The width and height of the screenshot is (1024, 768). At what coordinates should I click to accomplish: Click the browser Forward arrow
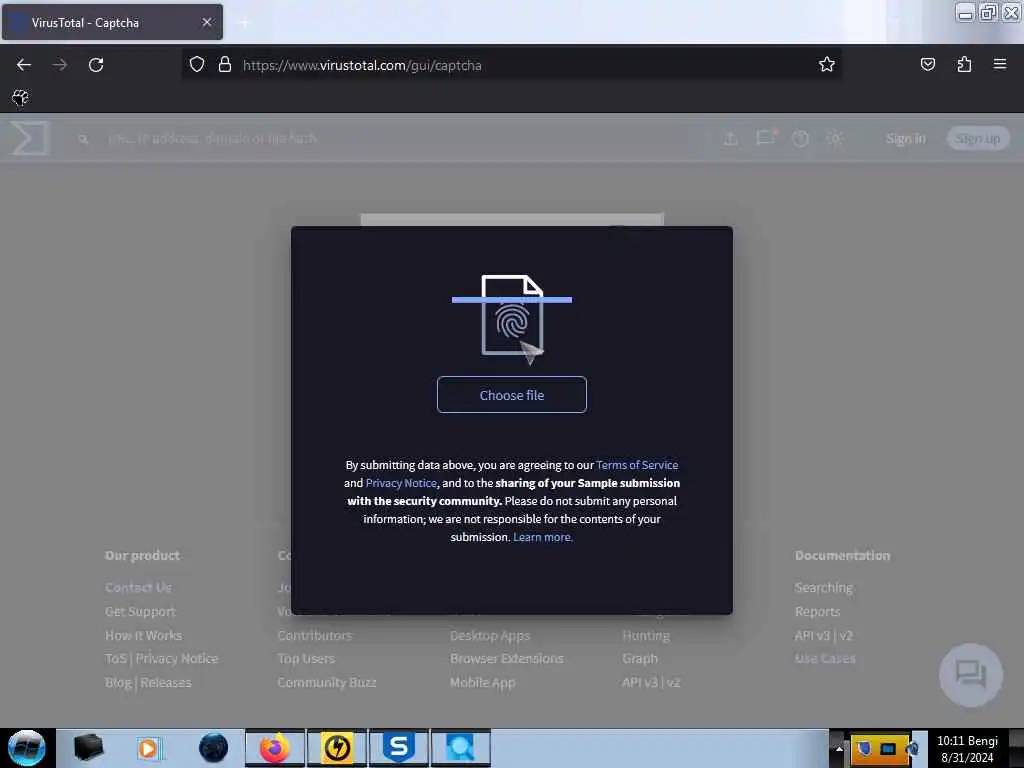coord(60,65)
